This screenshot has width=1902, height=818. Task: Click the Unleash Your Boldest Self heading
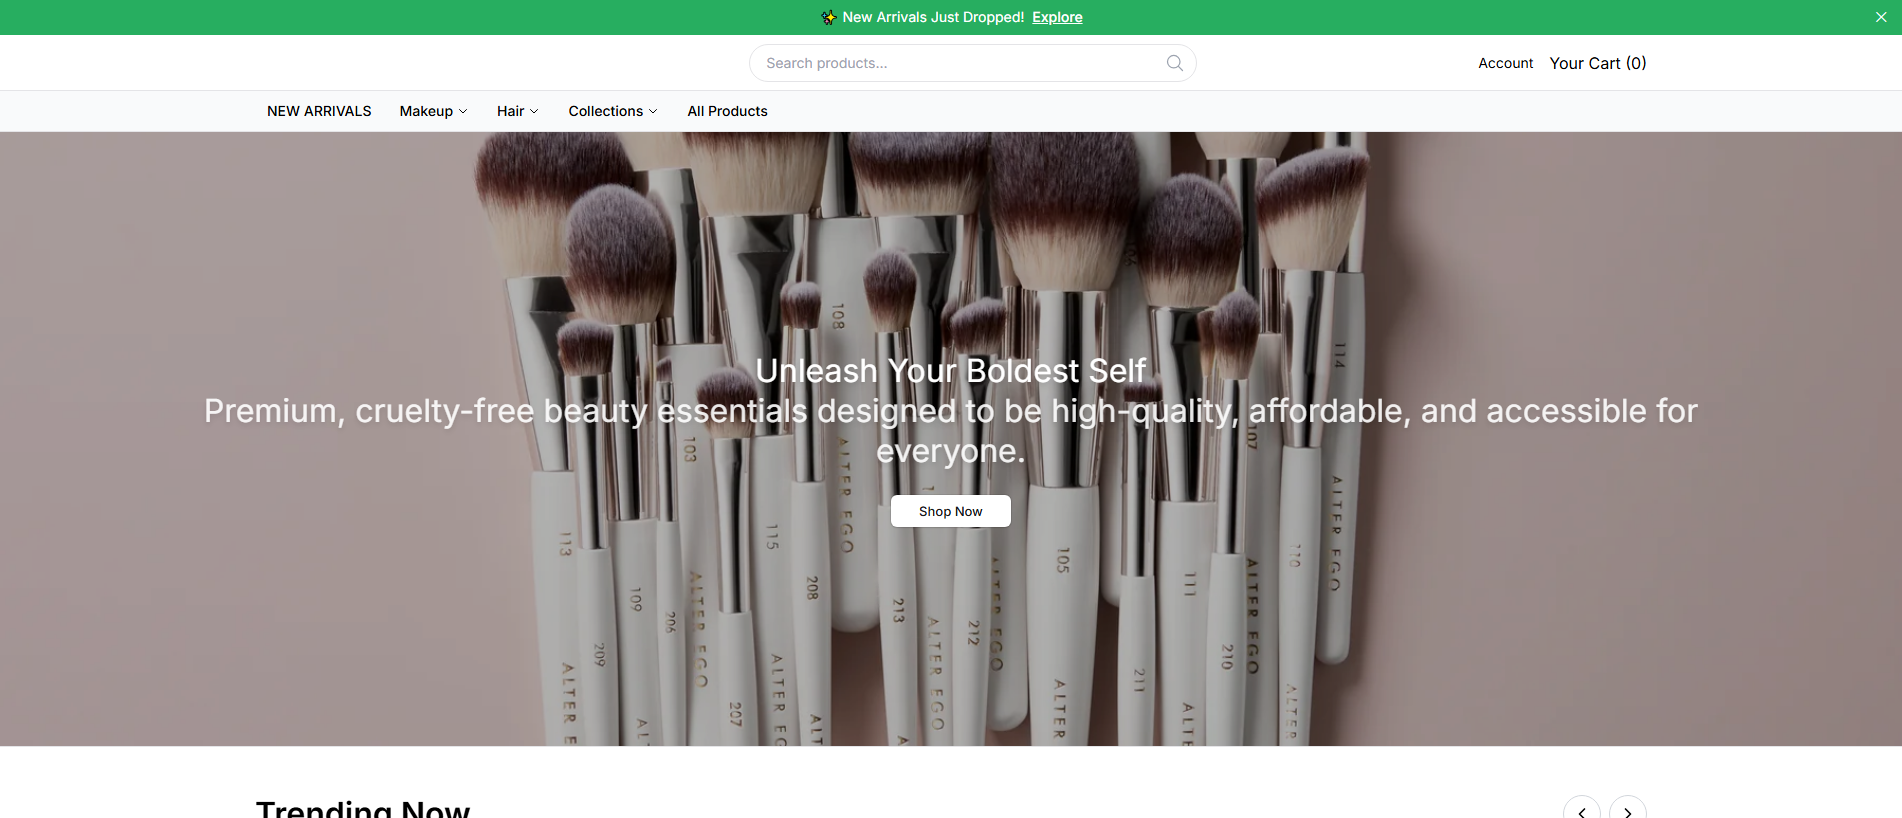point(950,371)
